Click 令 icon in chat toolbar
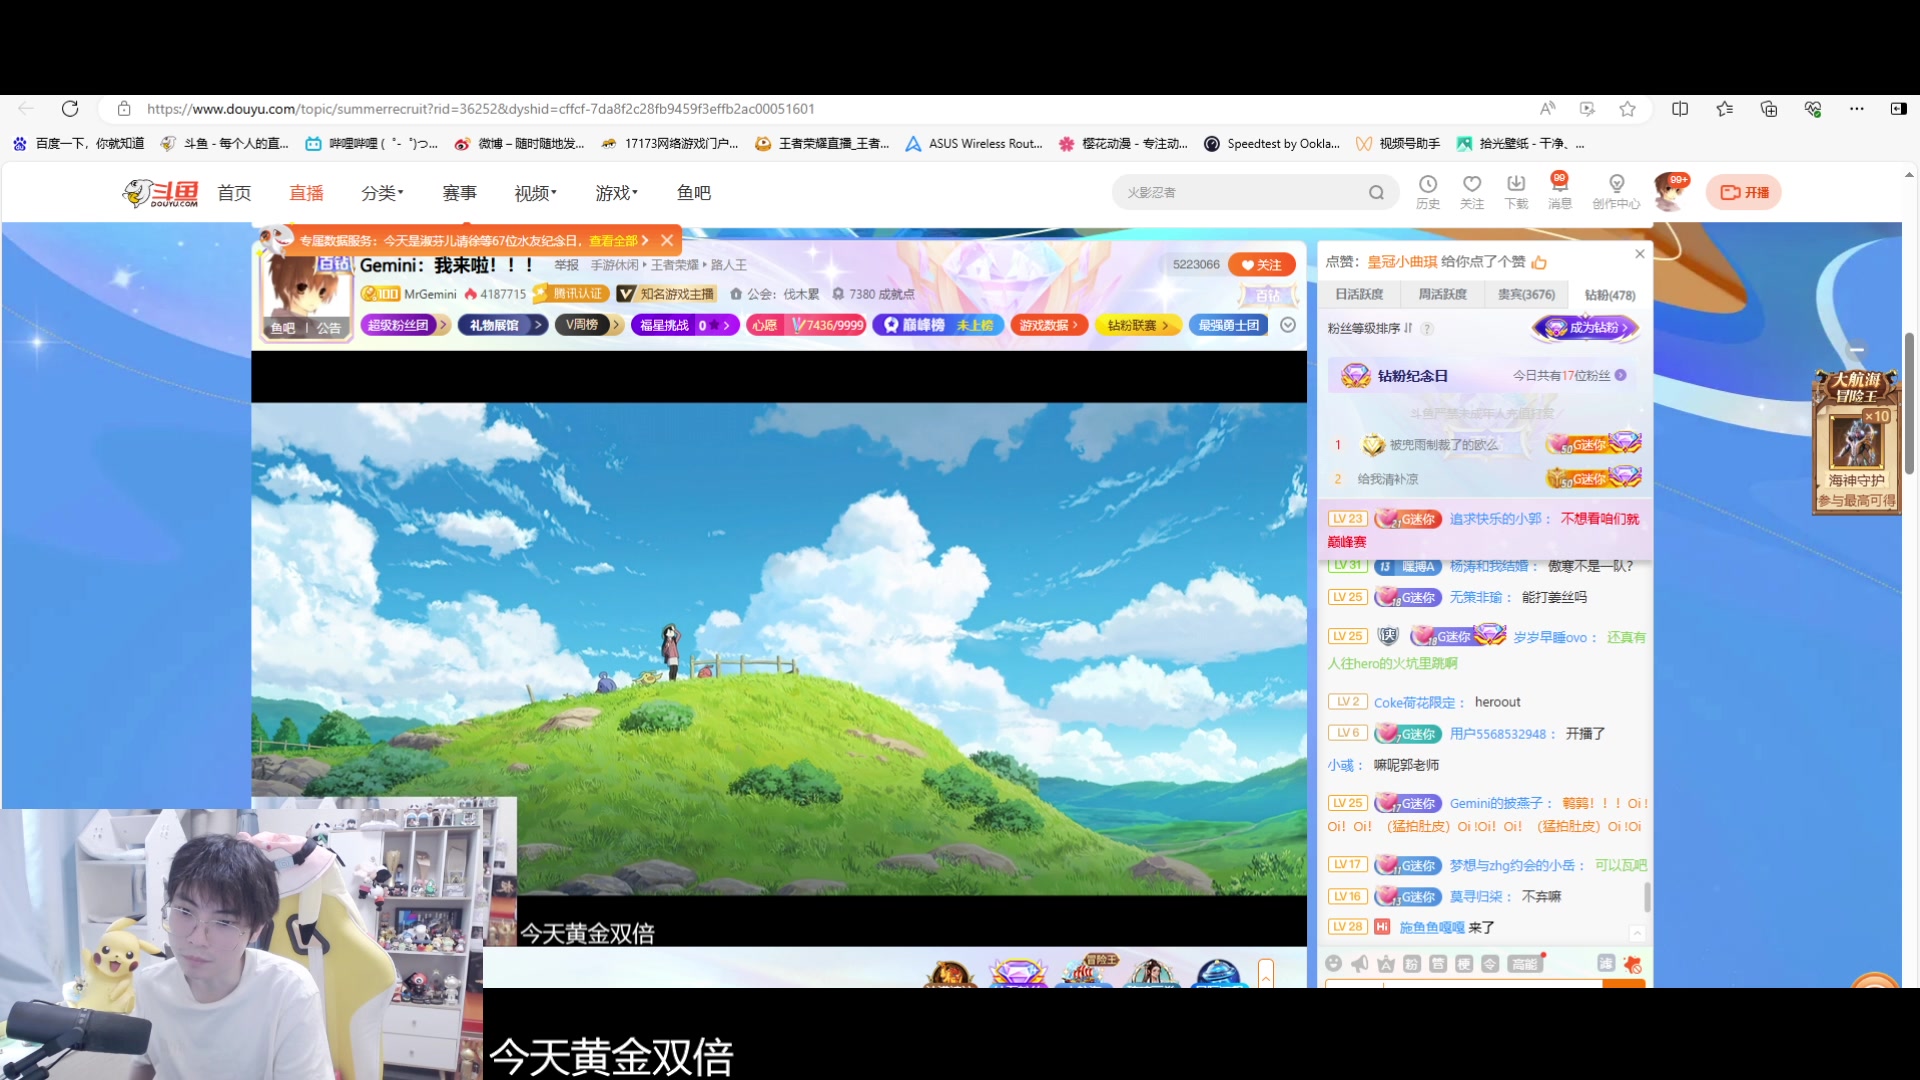Viewport: 1920px width, 1080px height. point(1490,963)
